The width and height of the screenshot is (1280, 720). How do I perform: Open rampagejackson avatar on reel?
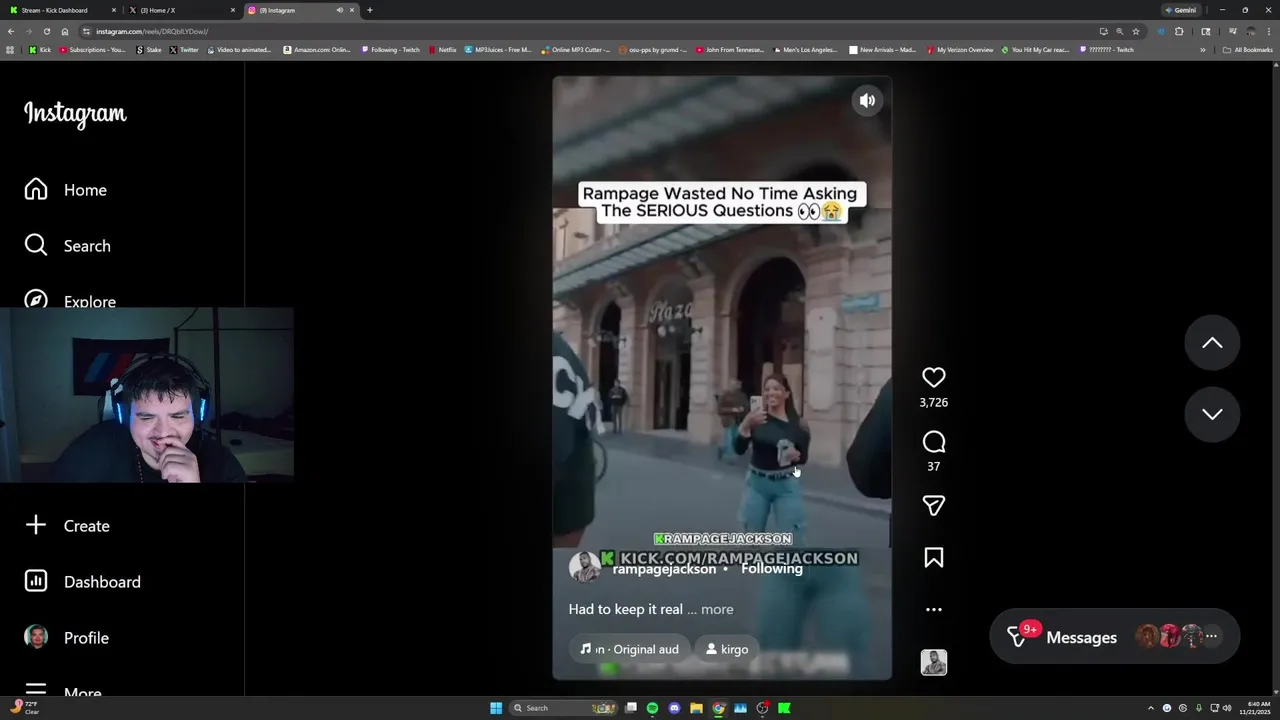(x=585, y=568)
